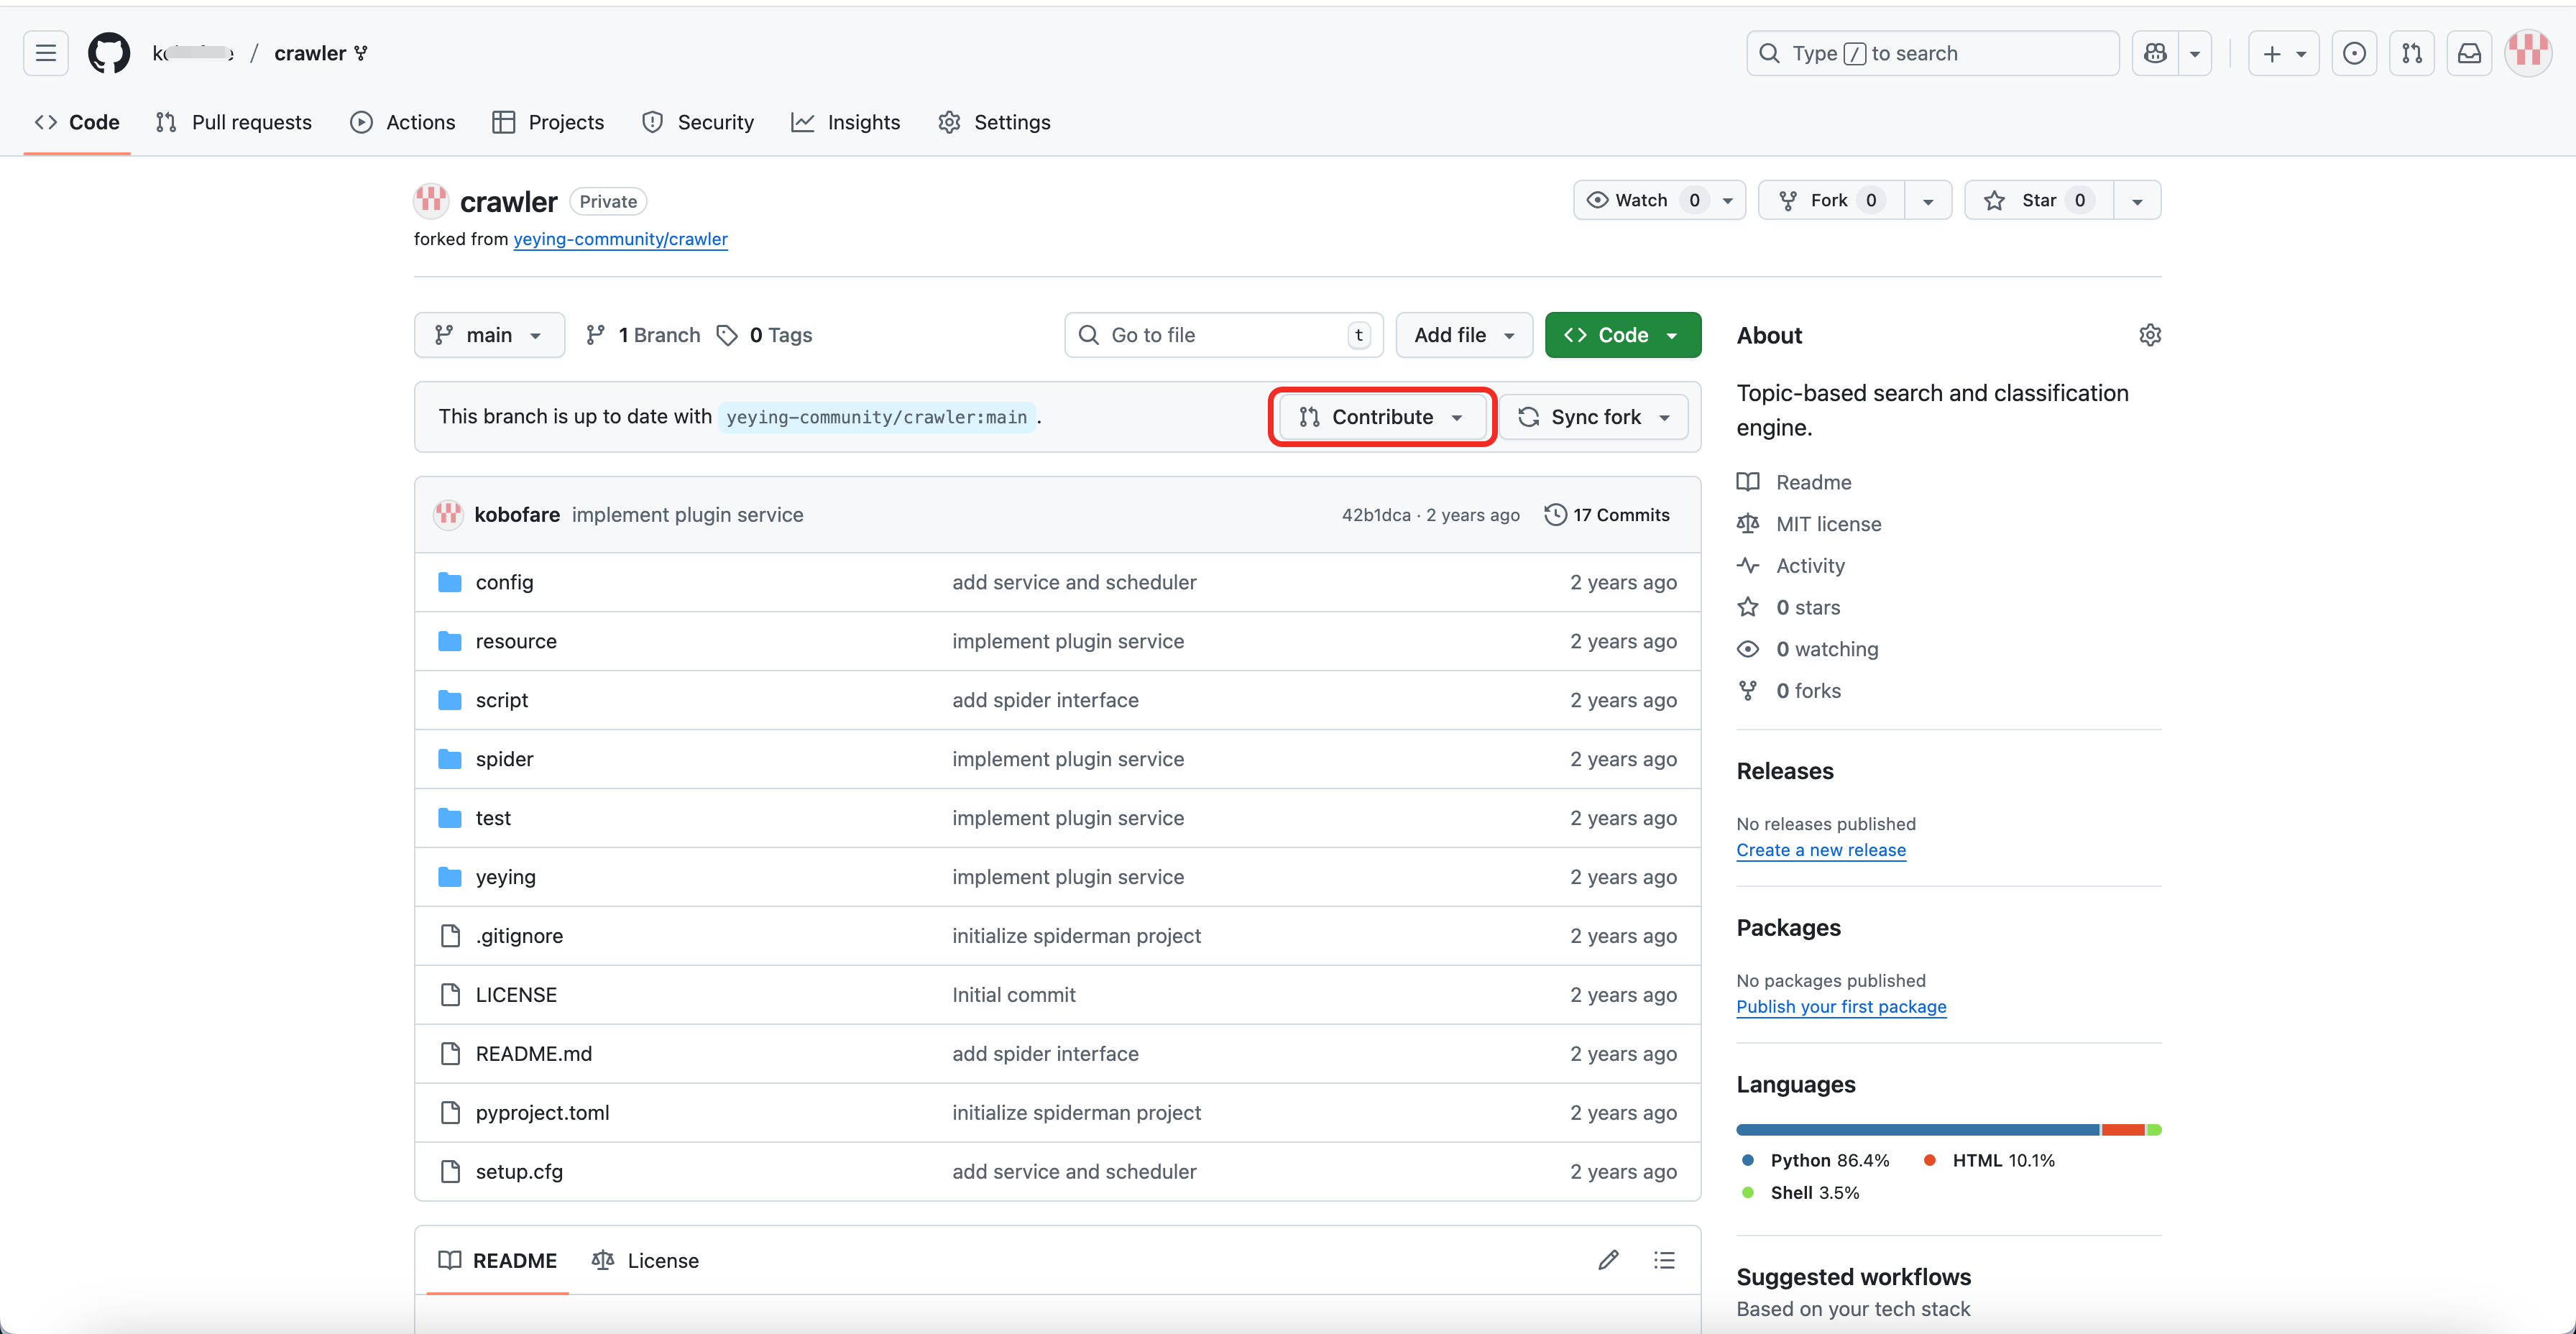
Task: Open the yeying-community/crawler fork source link
Action: click(x=620, y=239)
